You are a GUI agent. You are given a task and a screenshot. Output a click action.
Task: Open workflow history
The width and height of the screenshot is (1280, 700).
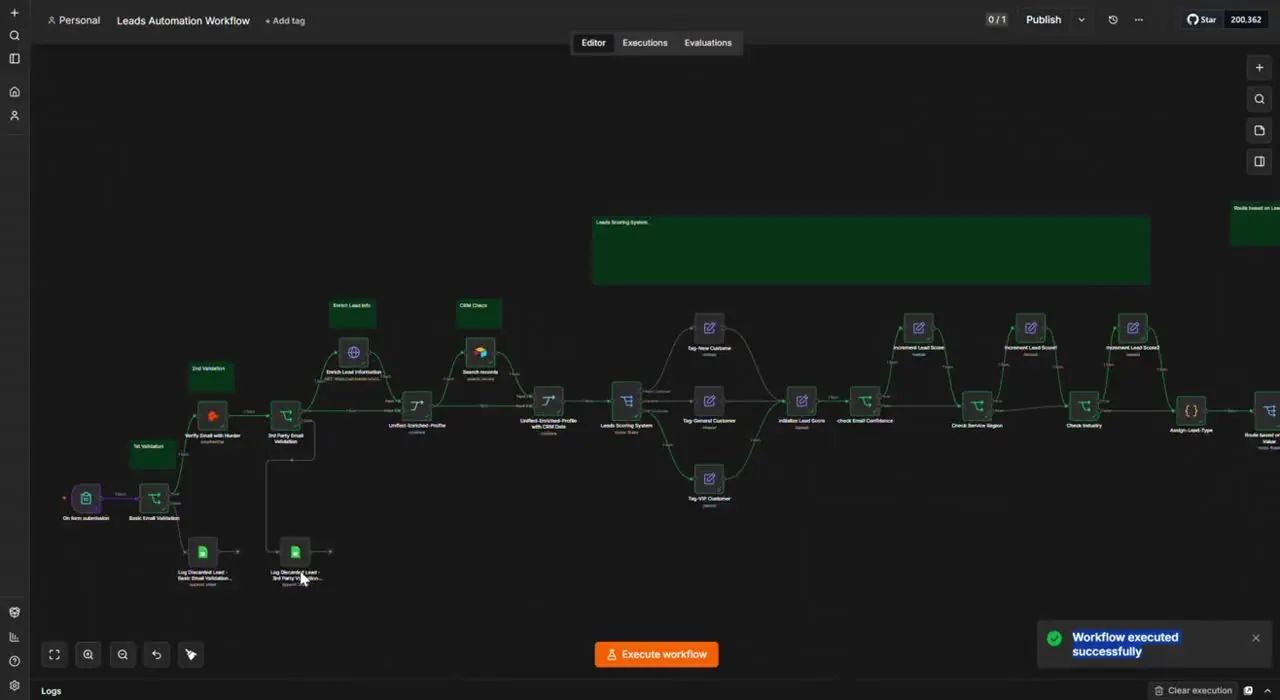(1113, 20)
